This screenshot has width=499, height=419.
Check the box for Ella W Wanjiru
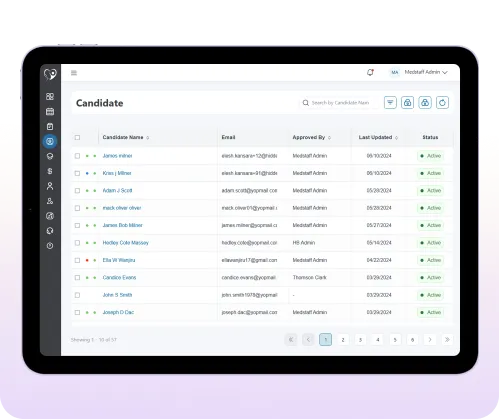click(x=77, y=260)
